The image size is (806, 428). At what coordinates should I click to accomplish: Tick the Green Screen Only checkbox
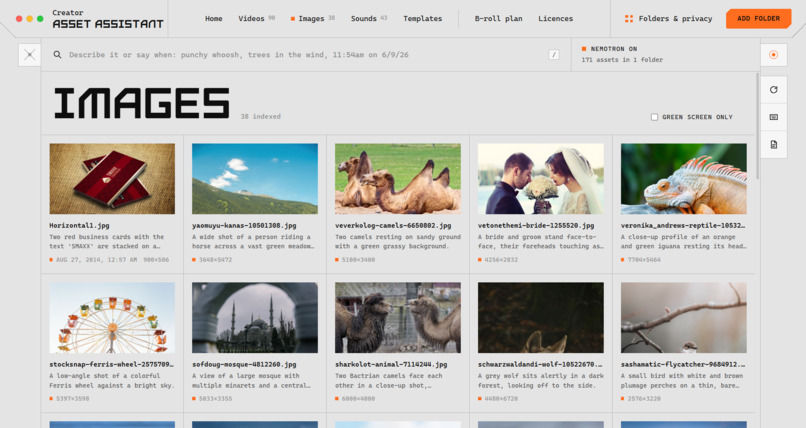click(x=654, y=117)
